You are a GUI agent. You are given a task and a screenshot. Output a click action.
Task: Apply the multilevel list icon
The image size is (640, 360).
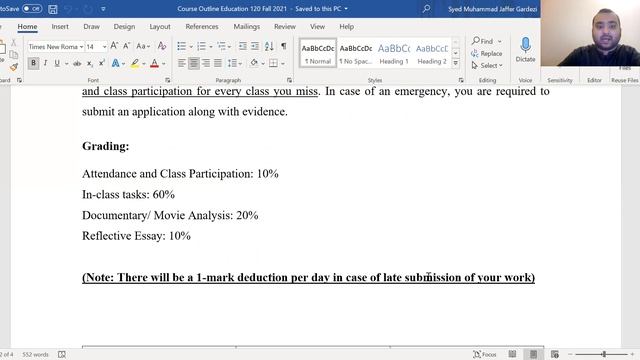point(221,46)
